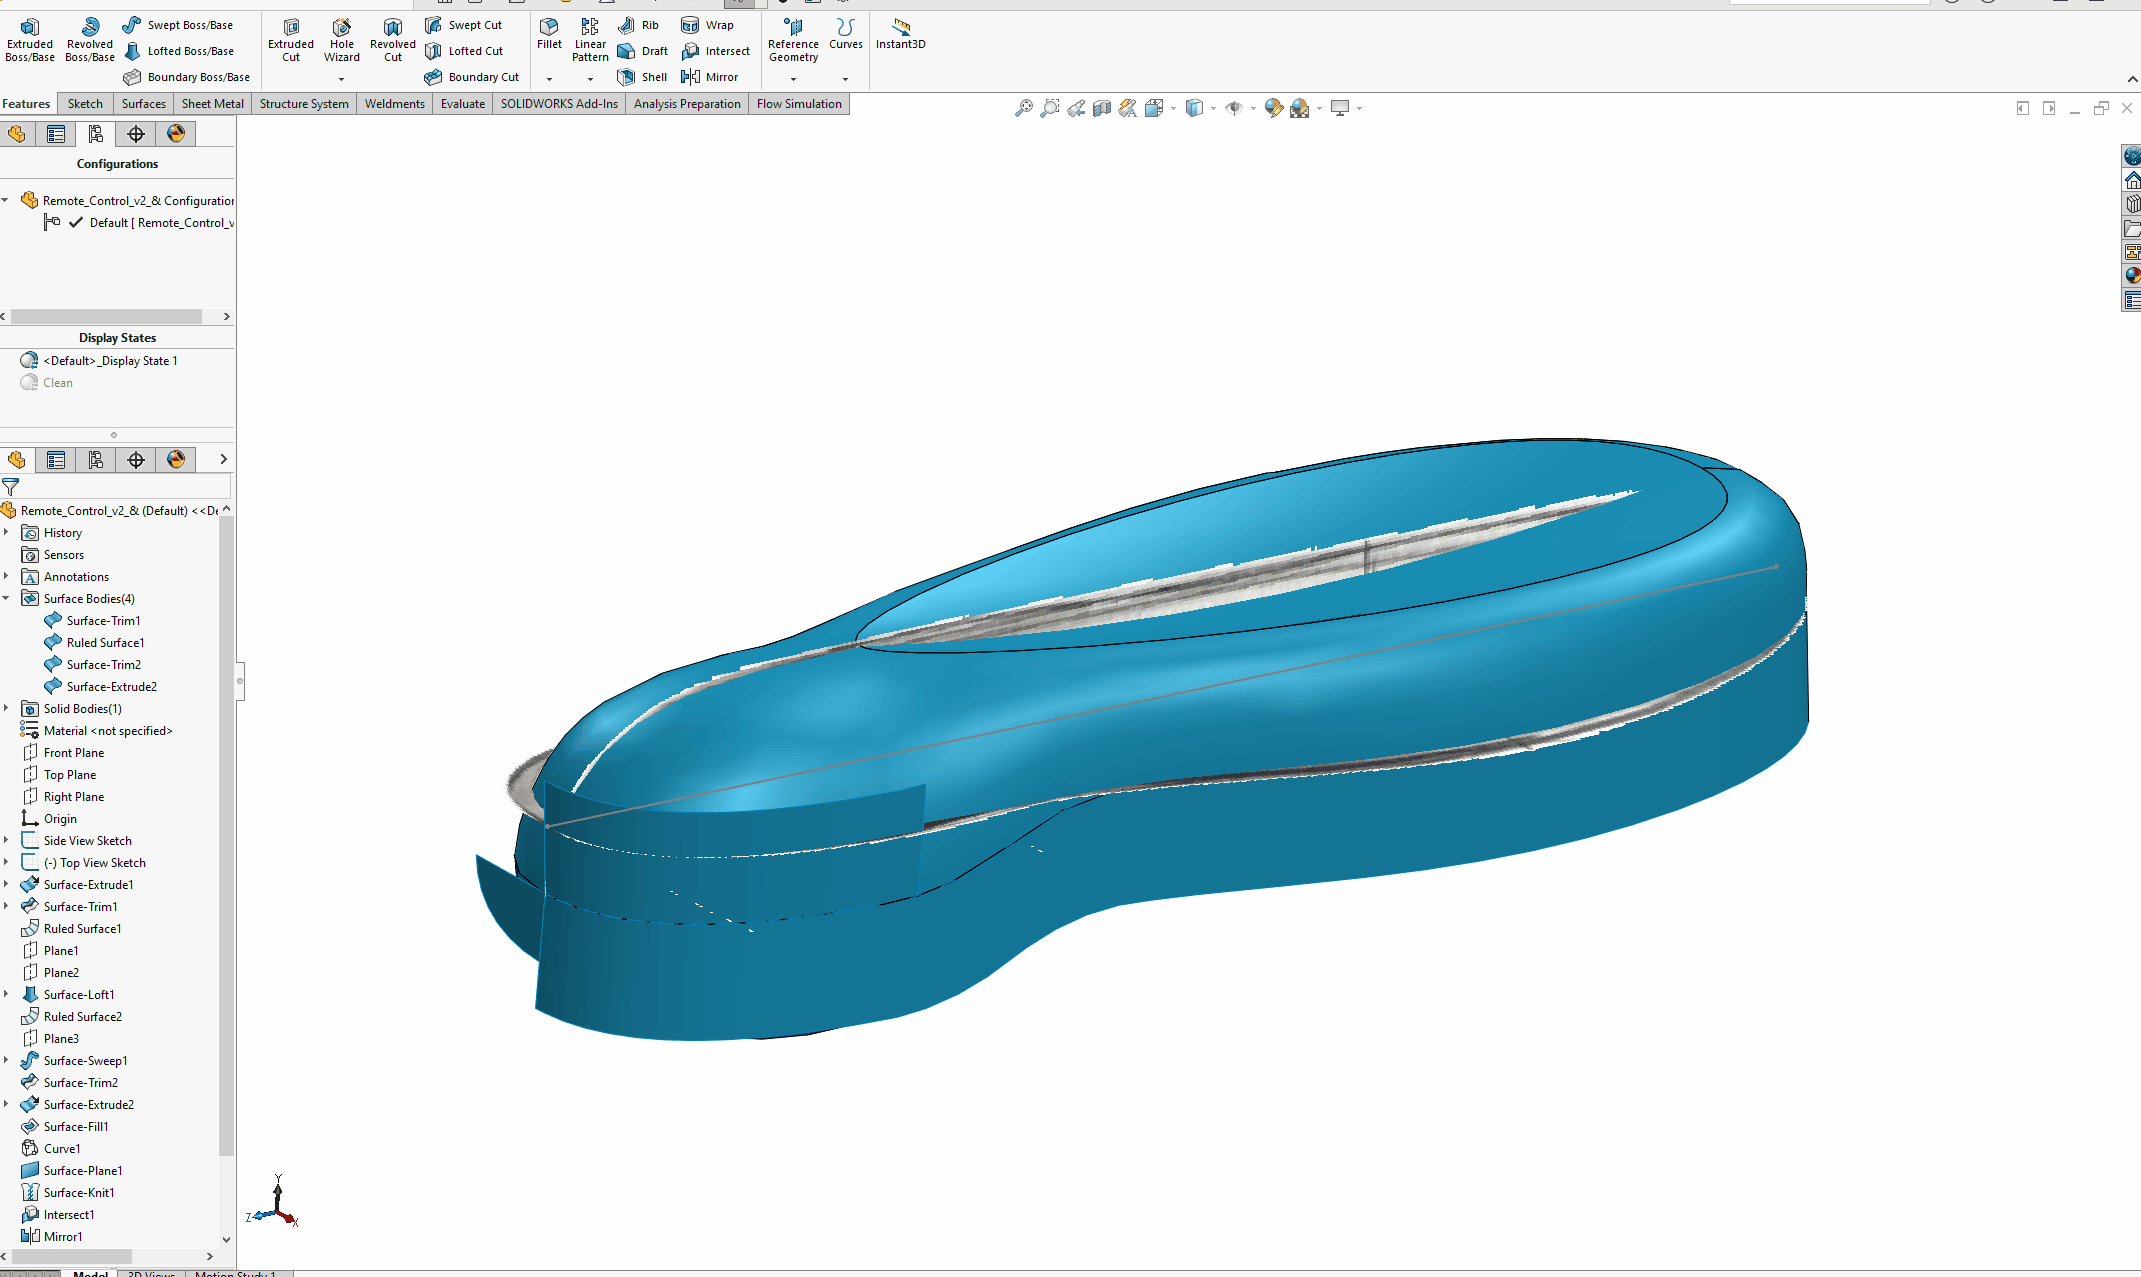Screen dimensions: 2141x1277
Task: Click the Fillet tool icon
Action: (549, 27)
